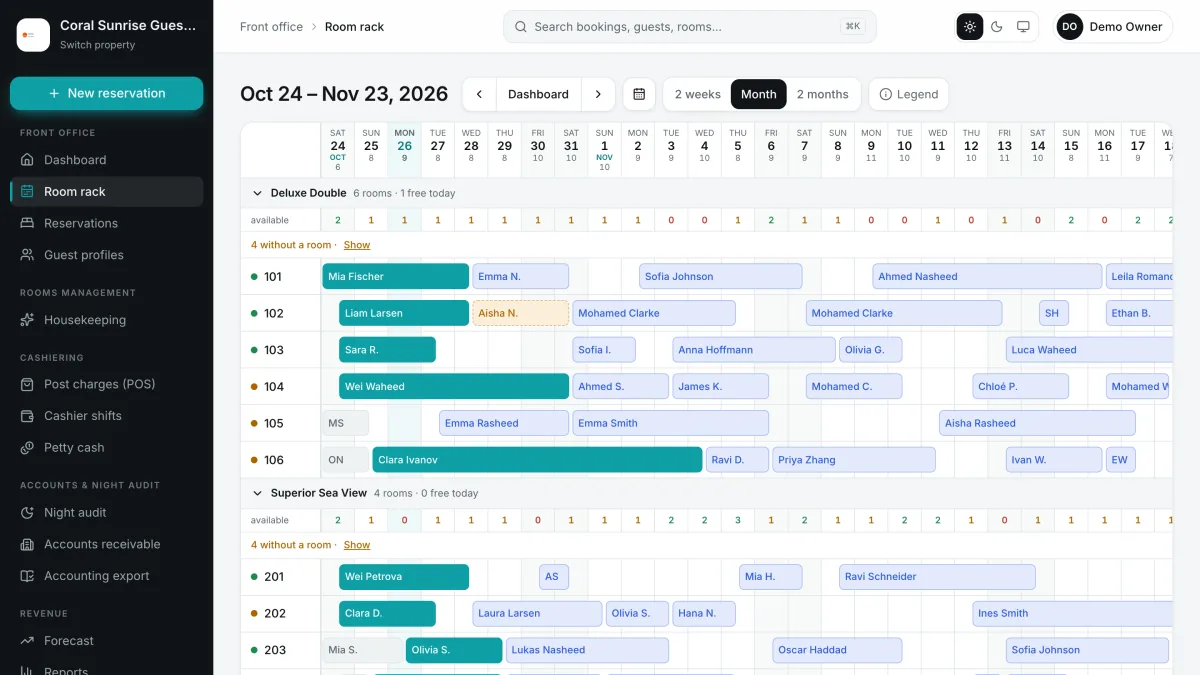The height and width of the screenshot is (675, 1200).
Task: Switch to light theme
Action: point(970,27)
